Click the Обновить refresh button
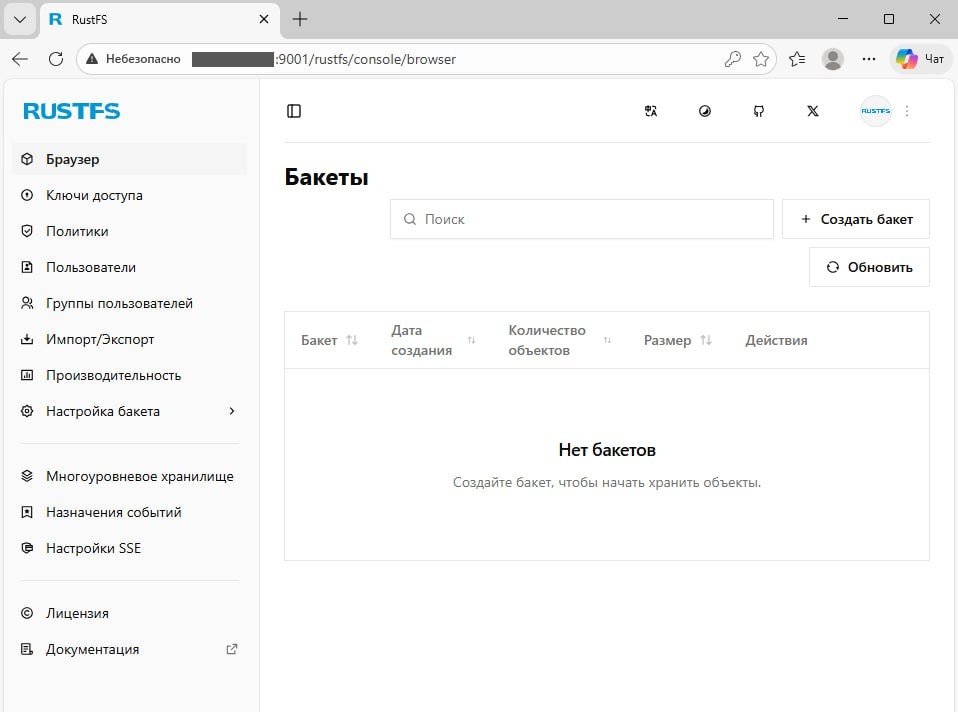 (x=869, y=267)
